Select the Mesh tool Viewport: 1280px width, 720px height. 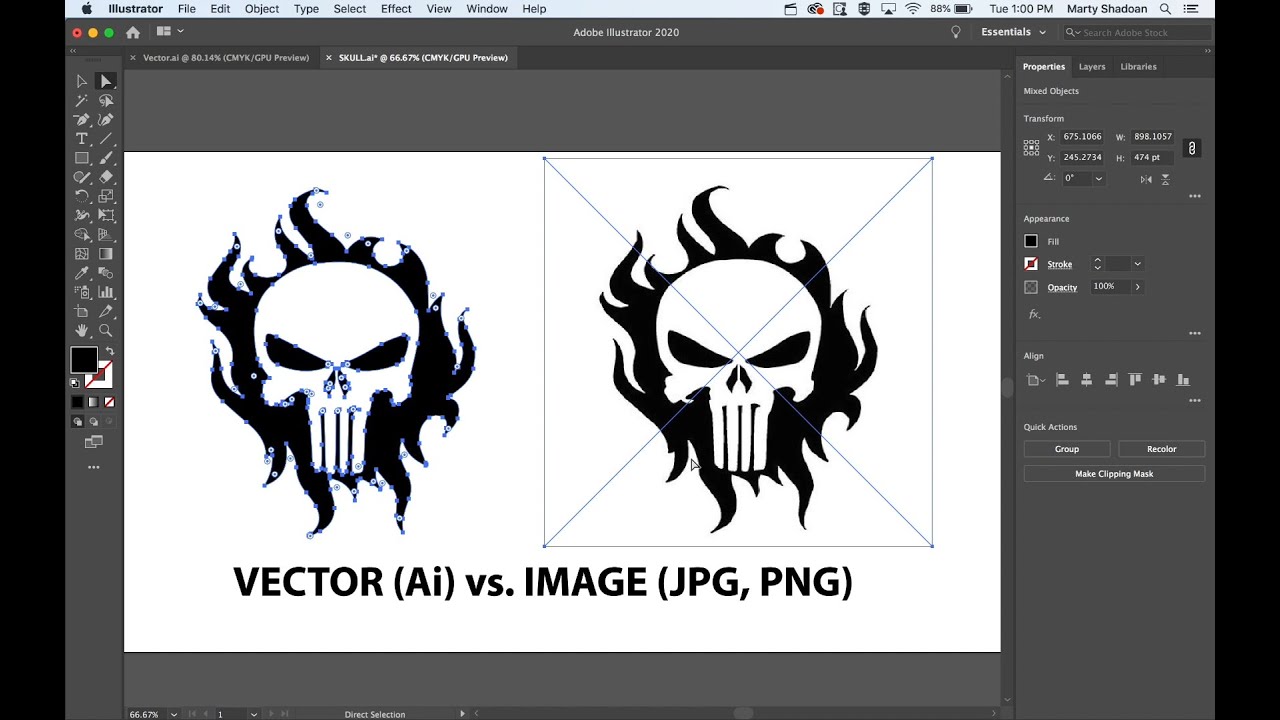[x=82, y=254]
